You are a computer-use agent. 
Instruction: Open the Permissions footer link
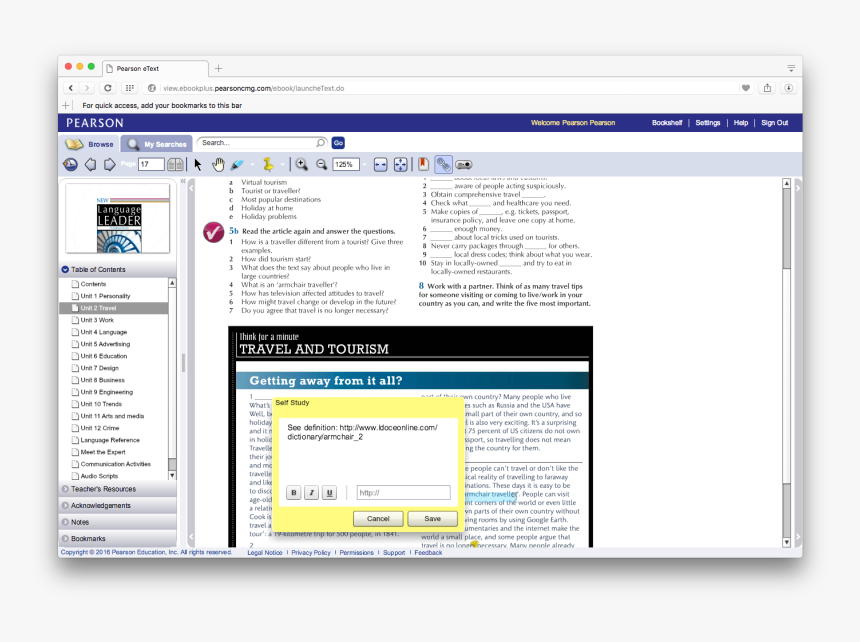(x=357, y=553)
